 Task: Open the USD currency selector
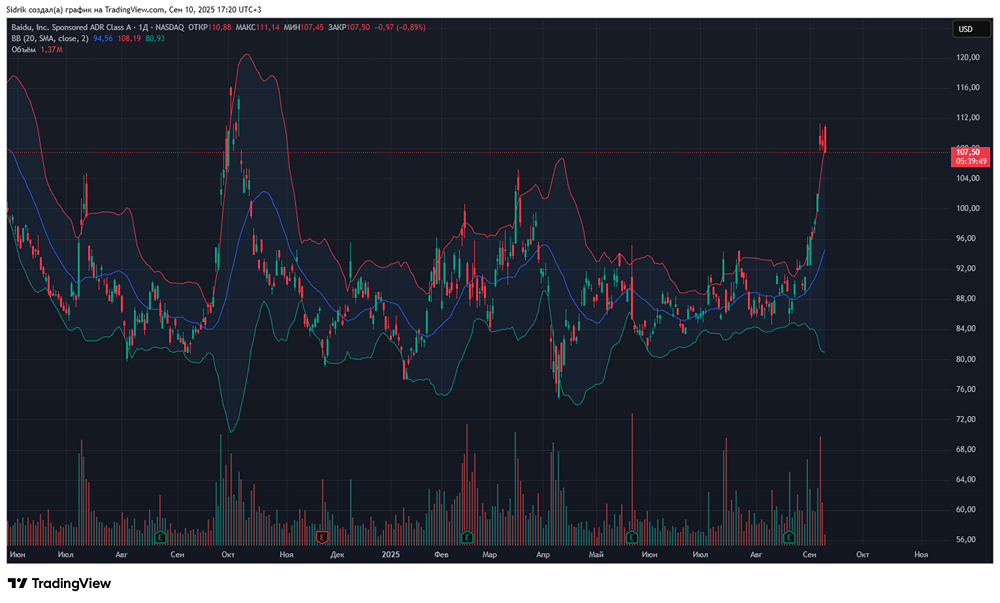965,29
